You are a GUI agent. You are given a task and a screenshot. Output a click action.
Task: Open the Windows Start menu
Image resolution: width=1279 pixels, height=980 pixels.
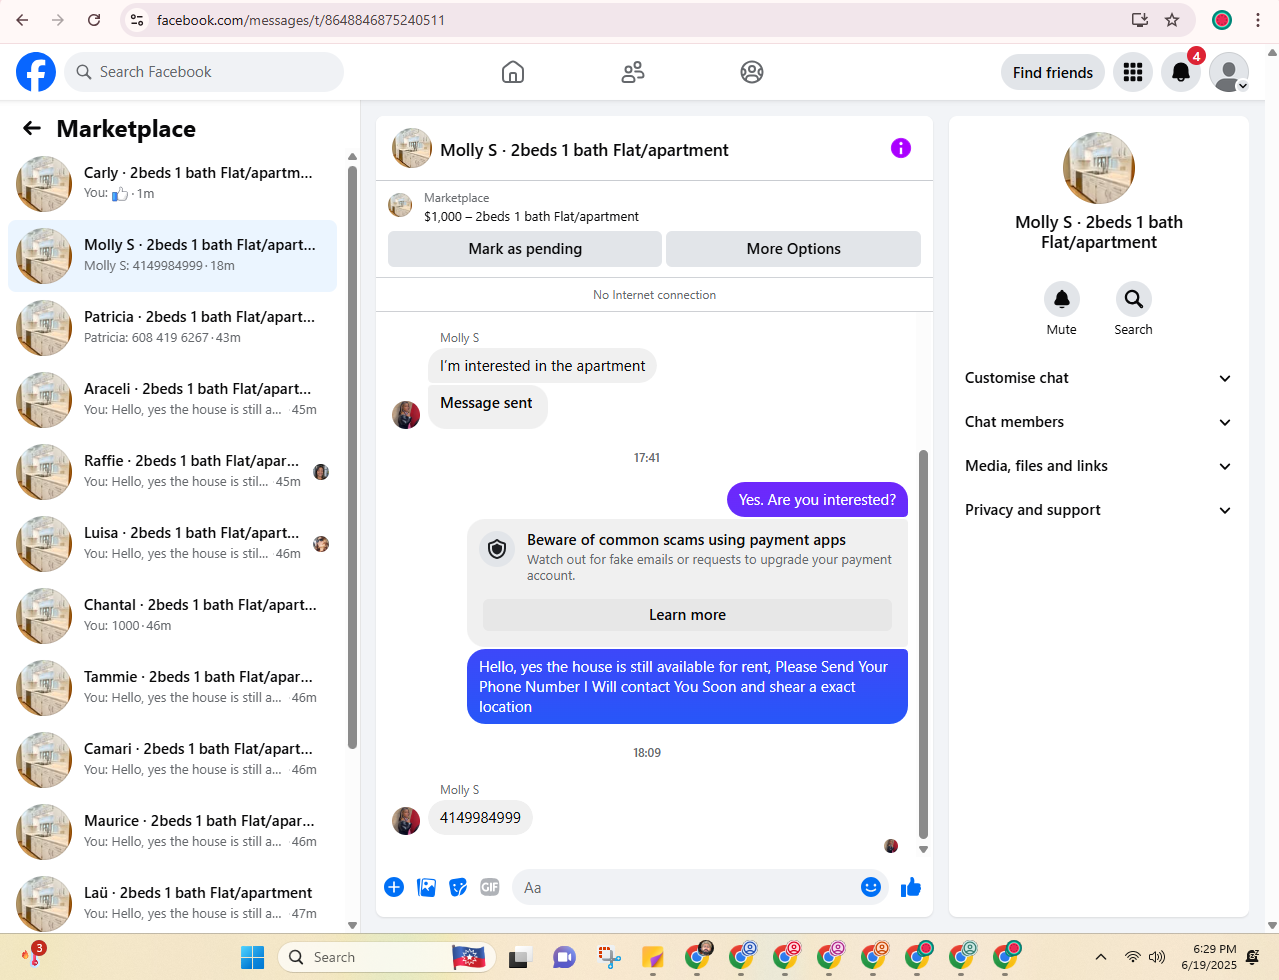pyautogui.click(x=253, y=957)
